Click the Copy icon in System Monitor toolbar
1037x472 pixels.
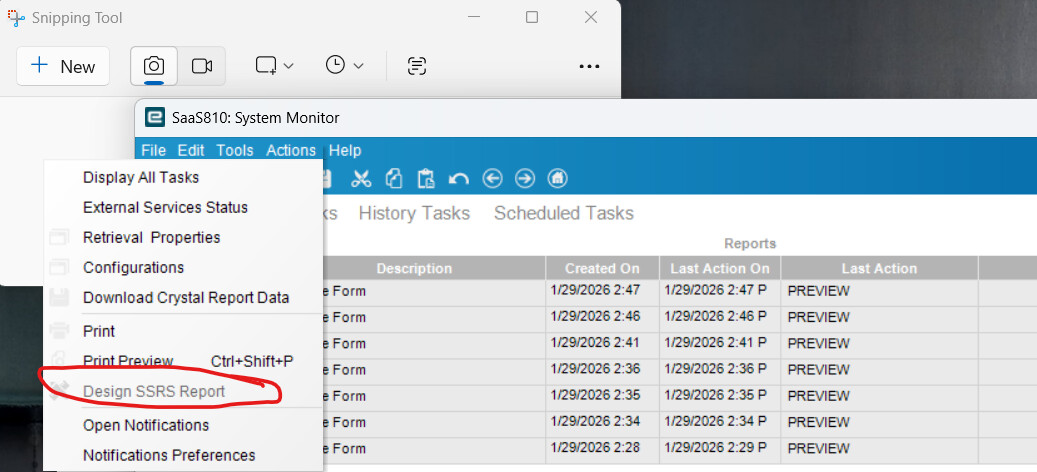pos(394,179)
